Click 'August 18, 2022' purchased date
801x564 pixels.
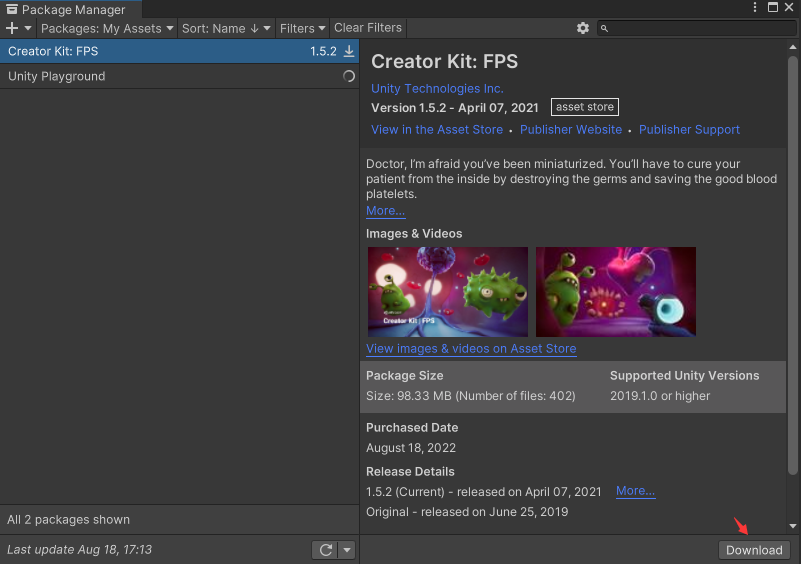pyautogui.click(x=411, y=448)
